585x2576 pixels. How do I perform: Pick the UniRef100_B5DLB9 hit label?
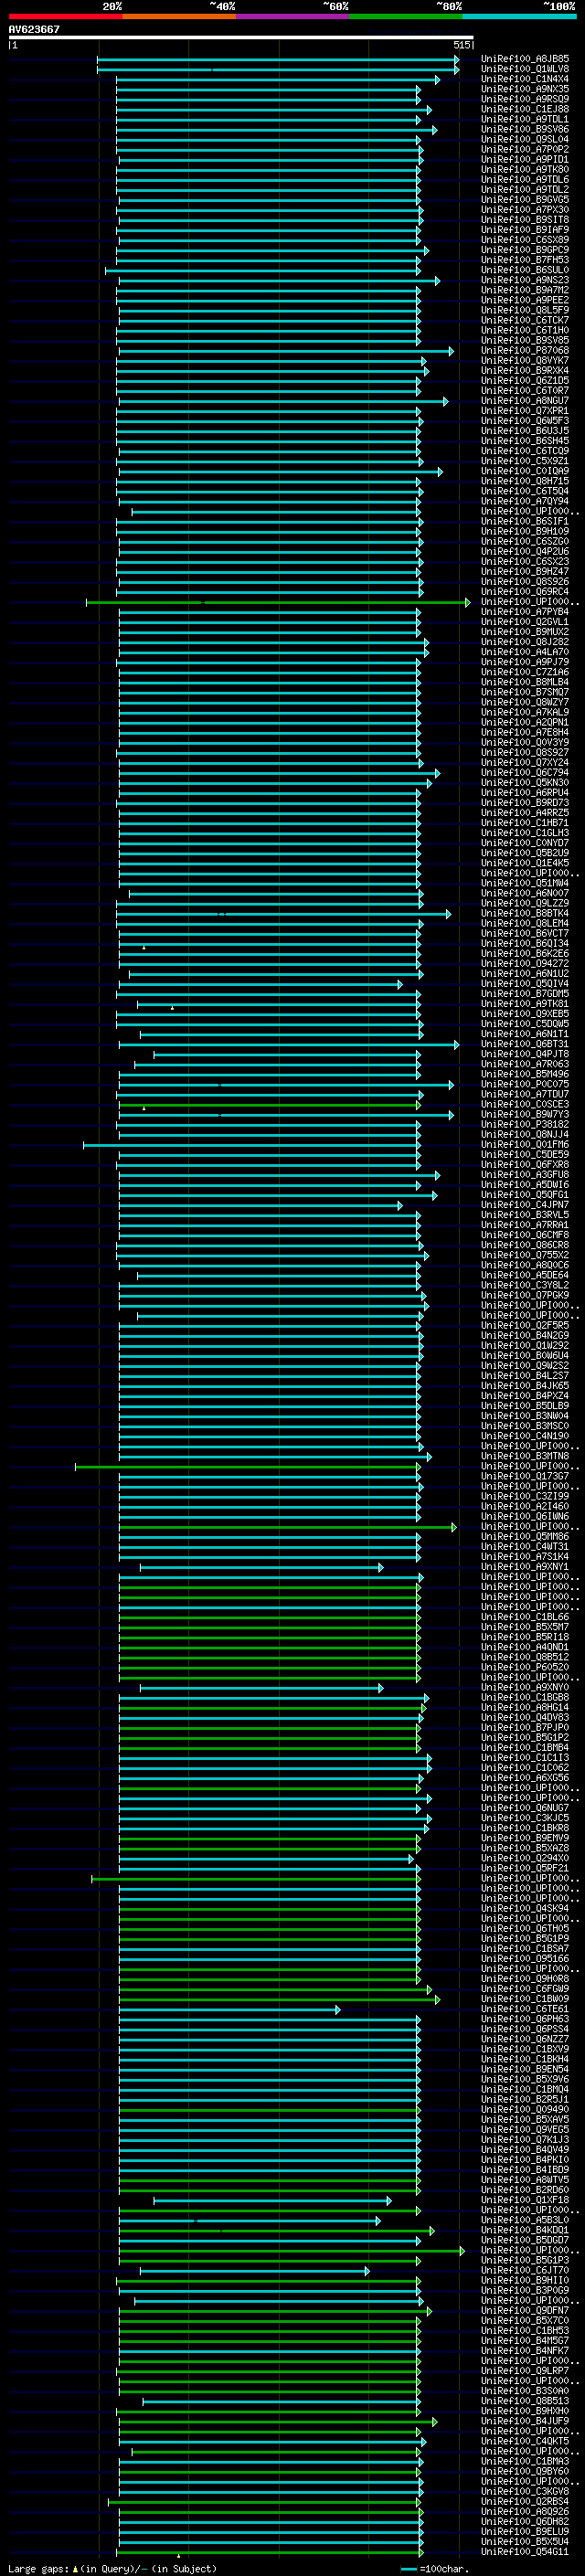tap(525, 1406)
